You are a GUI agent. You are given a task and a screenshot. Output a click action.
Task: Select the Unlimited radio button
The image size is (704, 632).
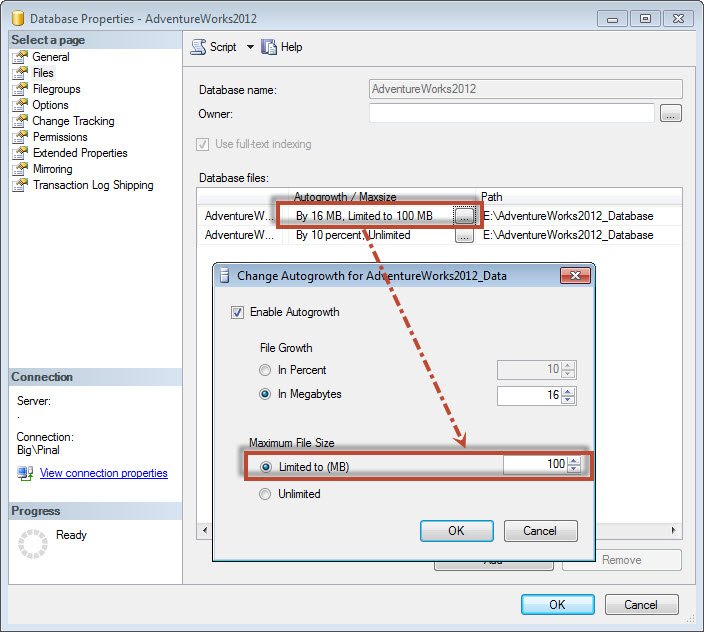(265, 494)
